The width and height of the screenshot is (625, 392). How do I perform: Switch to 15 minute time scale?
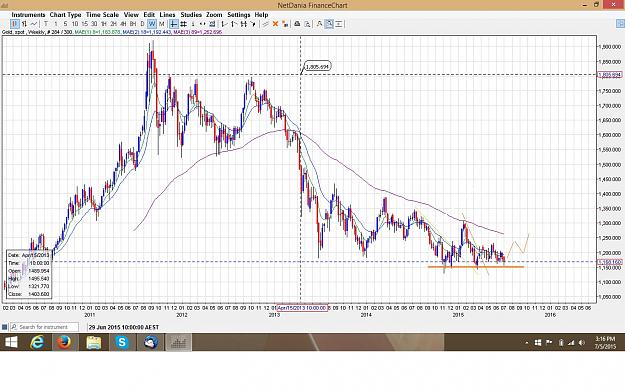85,24
